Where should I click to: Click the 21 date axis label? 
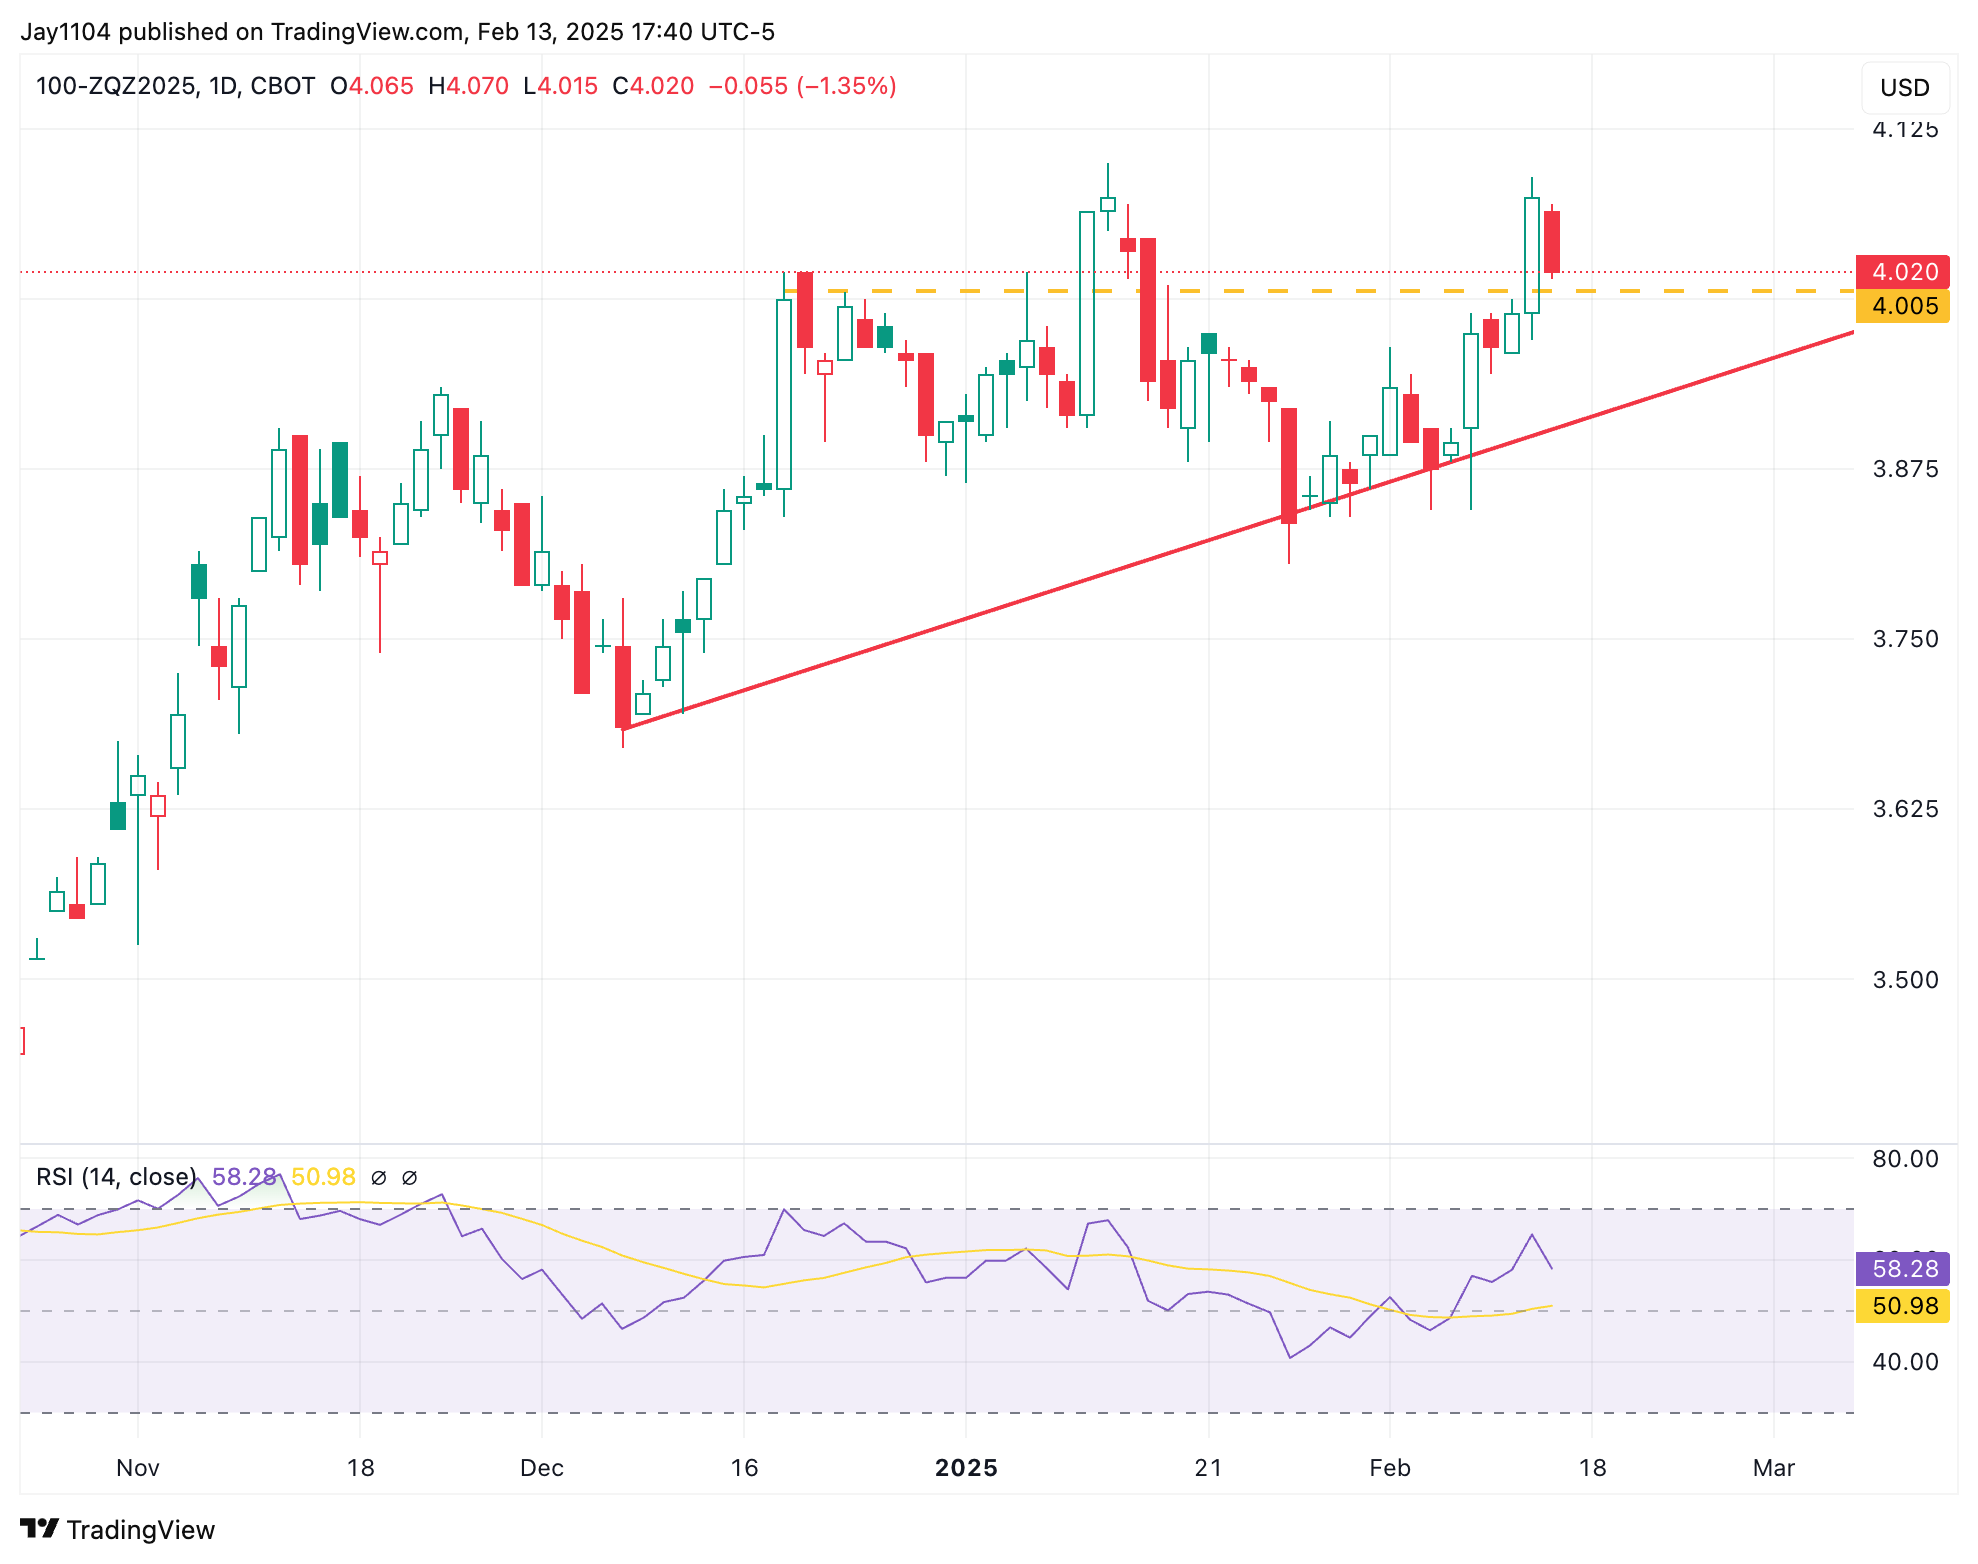(x=1209, y=1468)
